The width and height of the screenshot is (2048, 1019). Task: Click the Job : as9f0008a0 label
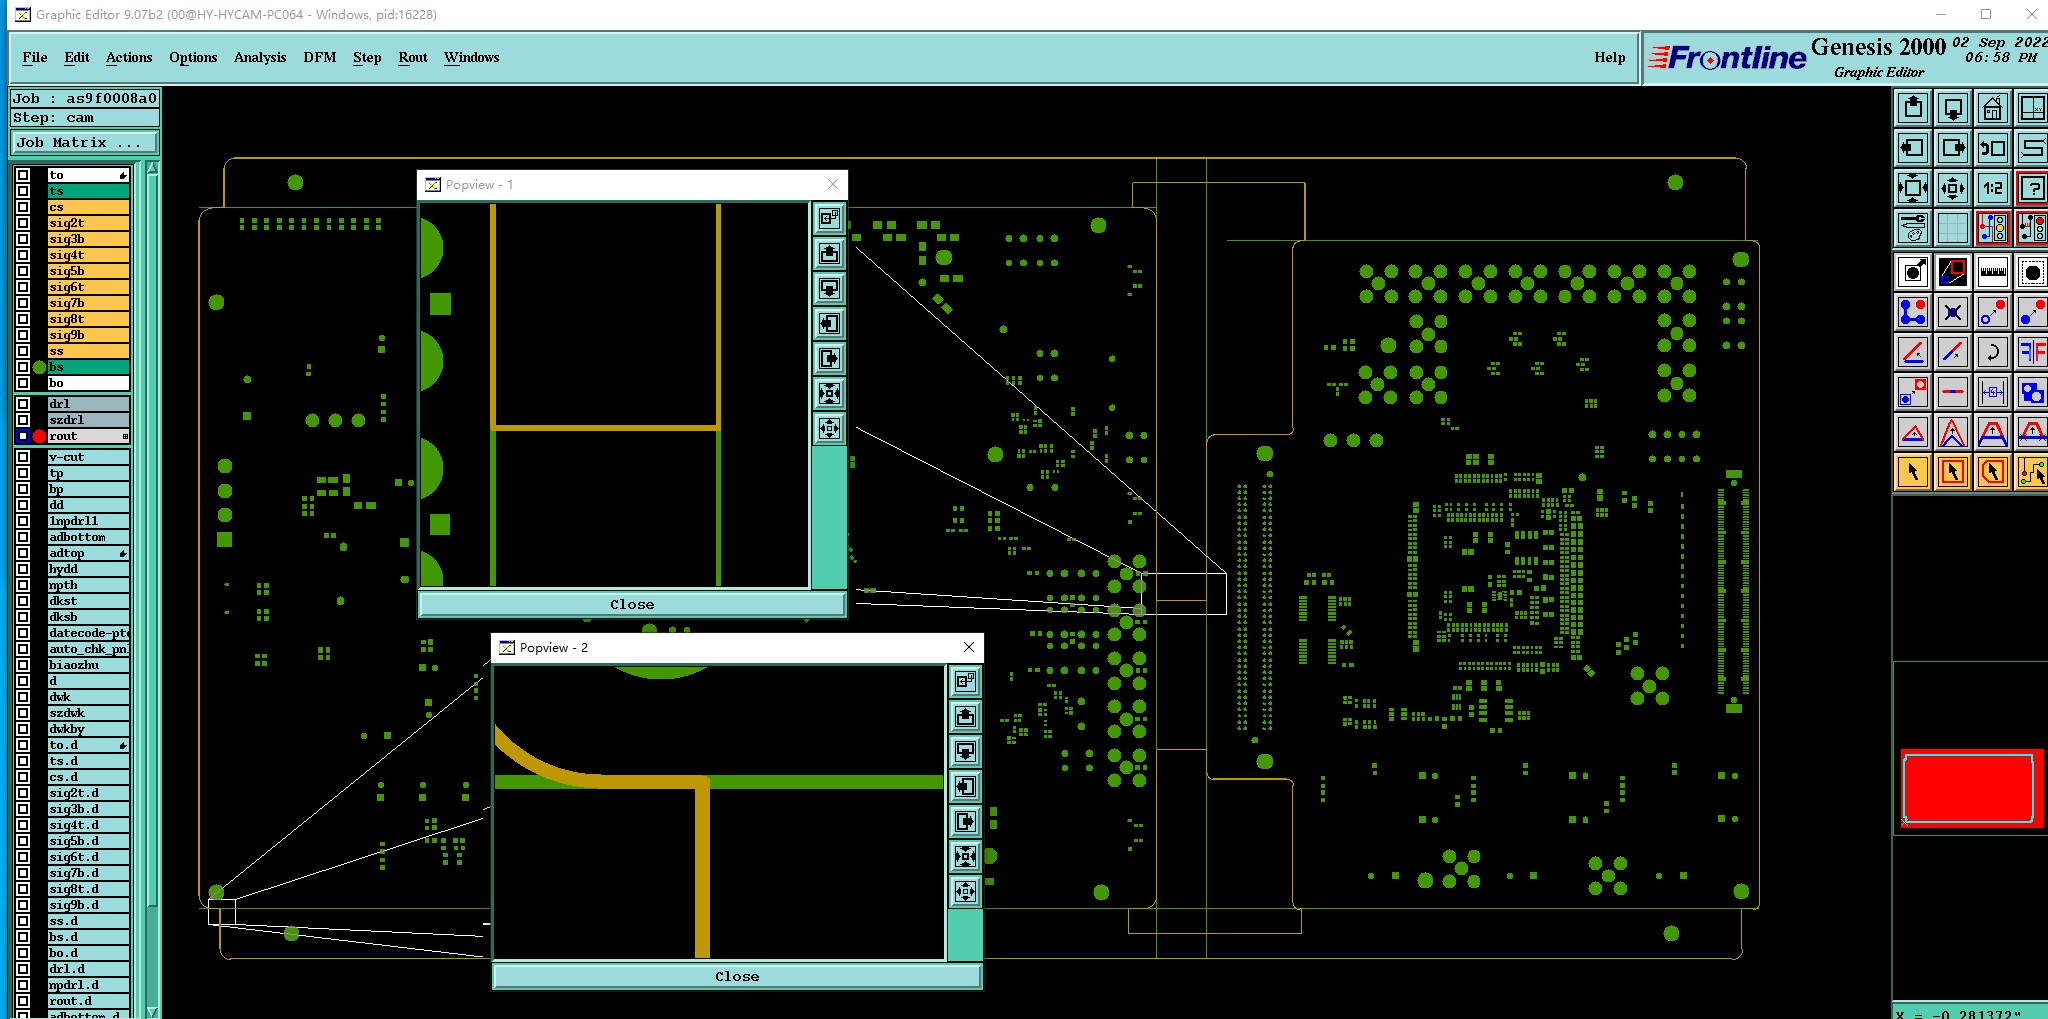[85, 98]
